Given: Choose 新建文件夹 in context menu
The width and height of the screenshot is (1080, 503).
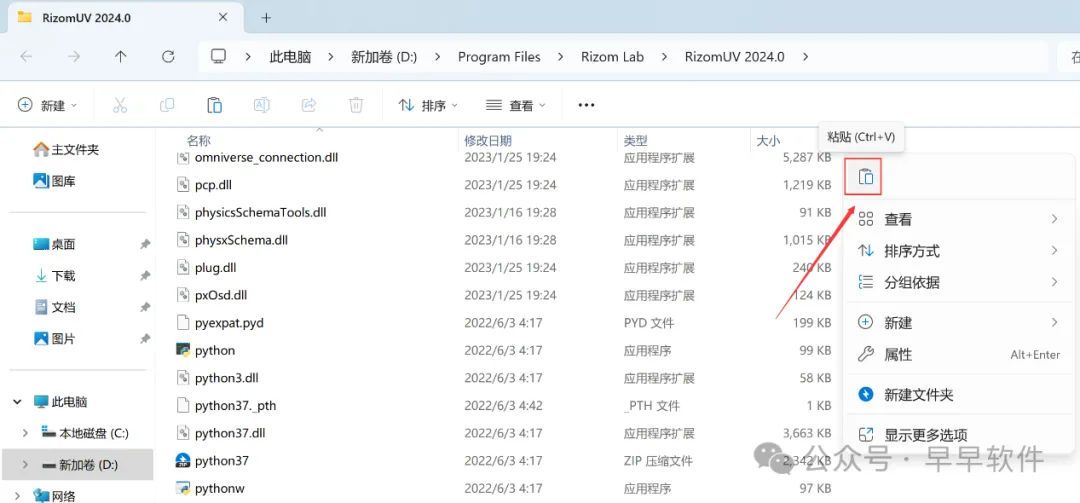Looking at the screenshot, I should click(958, 395).
